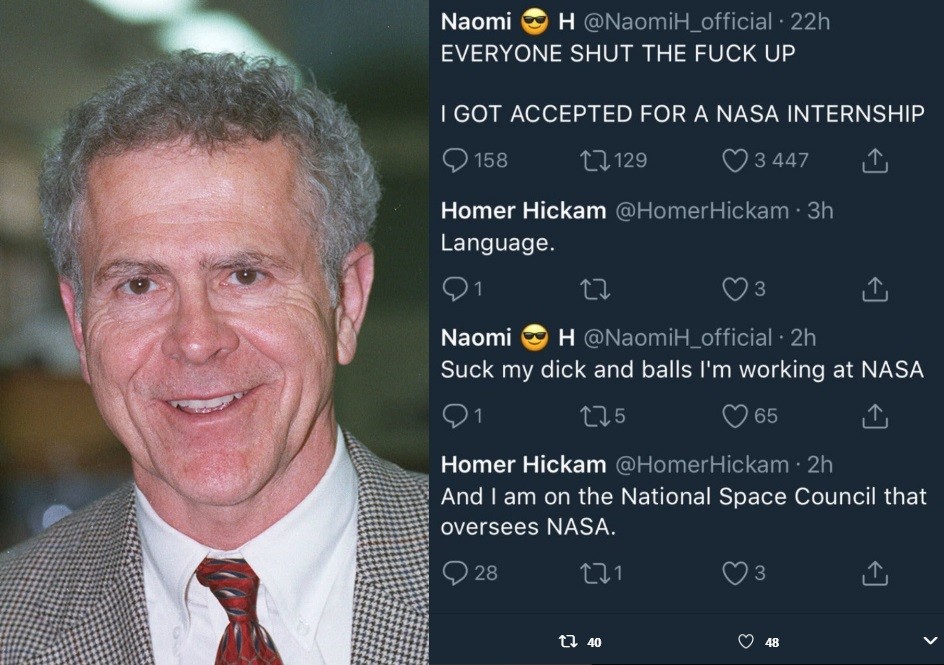Share the NASA internship tweet

pos(875,160)
